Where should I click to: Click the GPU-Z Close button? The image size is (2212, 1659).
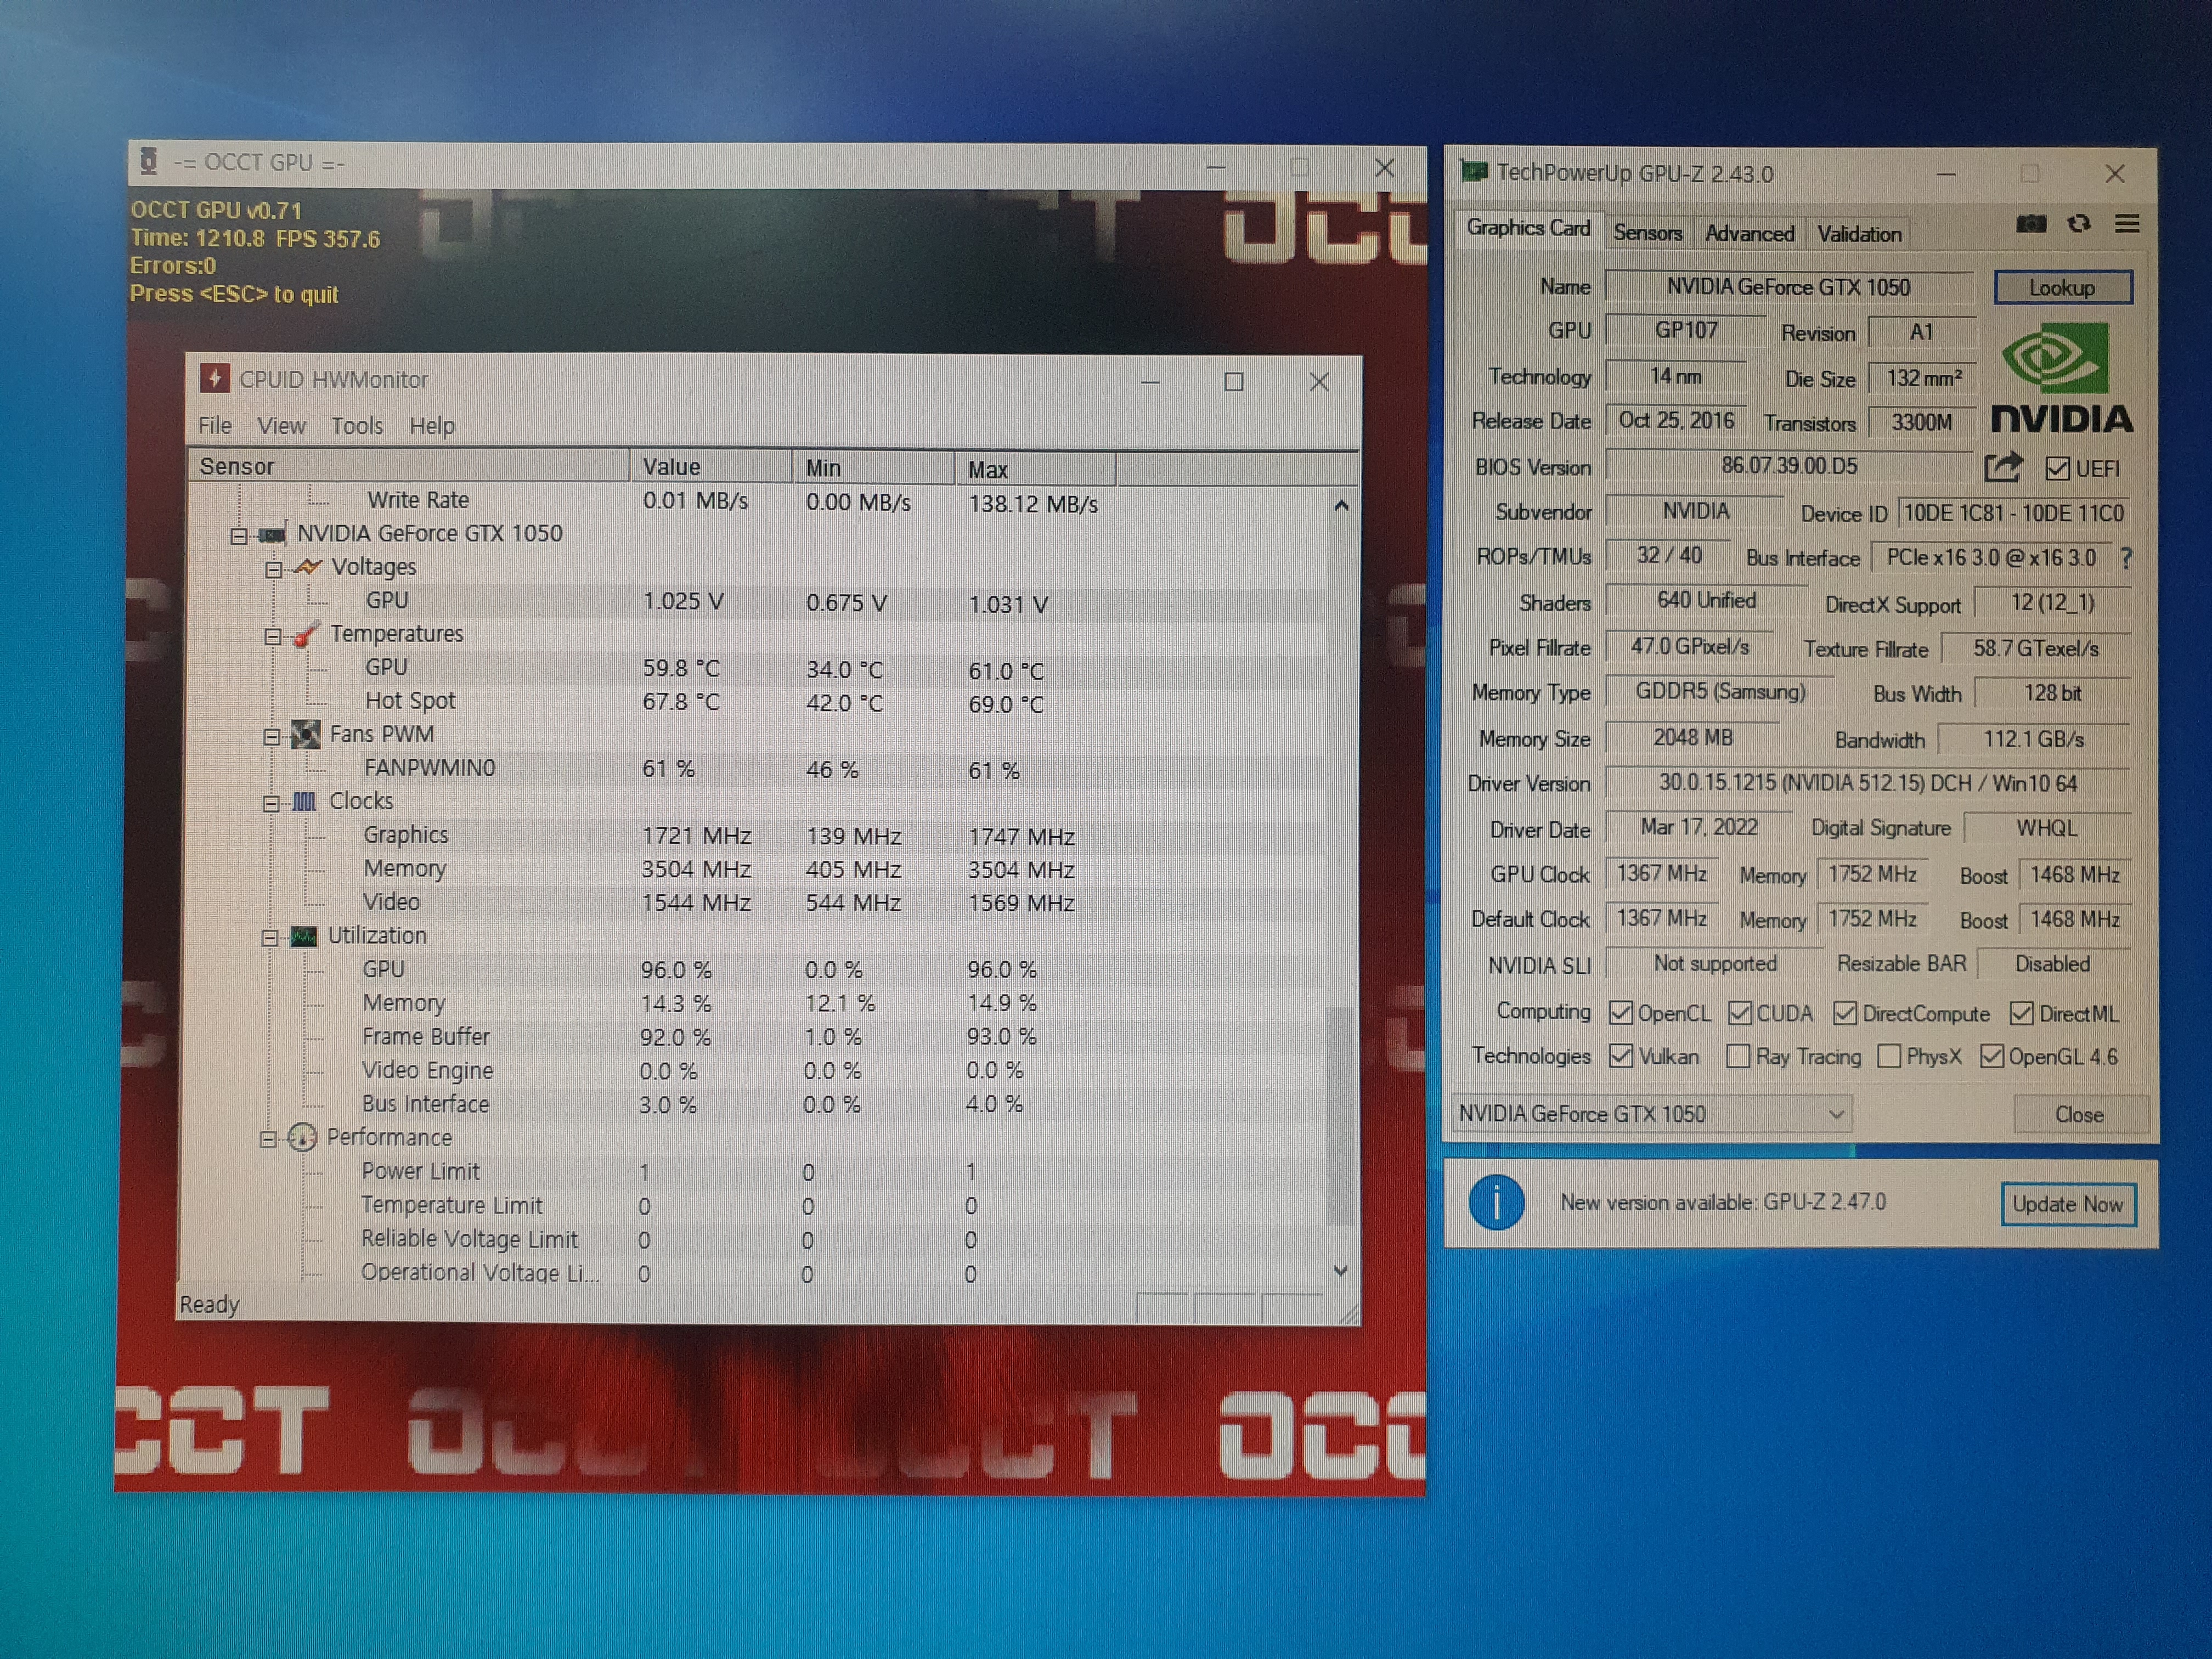tap(2079, 1115)
